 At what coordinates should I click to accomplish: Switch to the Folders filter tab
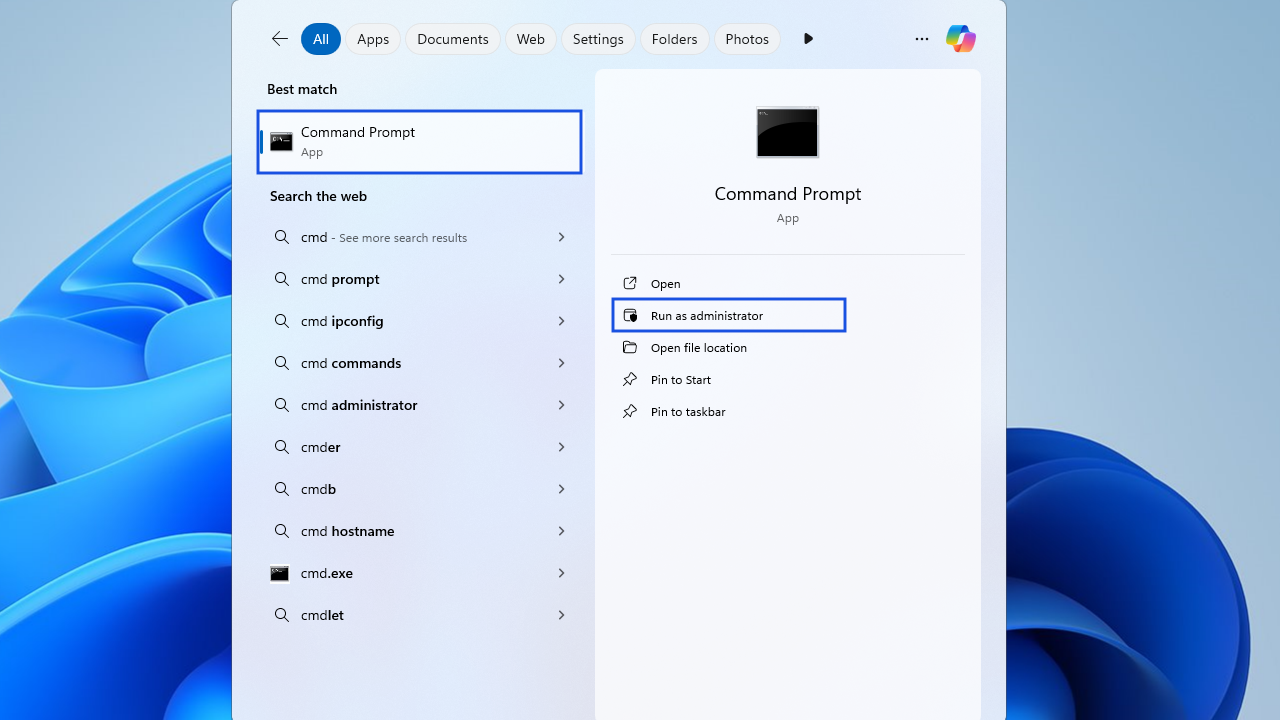point(675,39)
